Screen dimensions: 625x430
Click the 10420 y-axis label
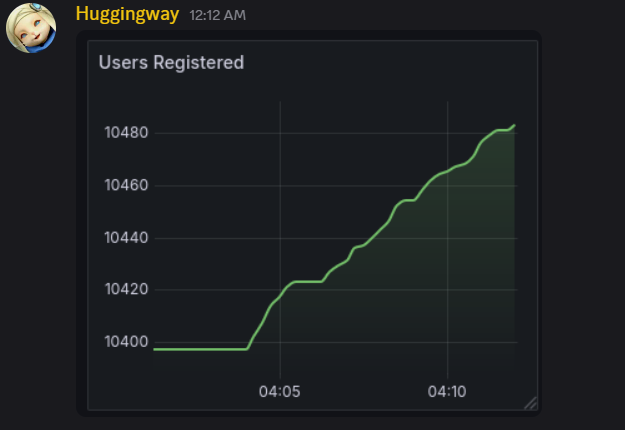point(126,289)
